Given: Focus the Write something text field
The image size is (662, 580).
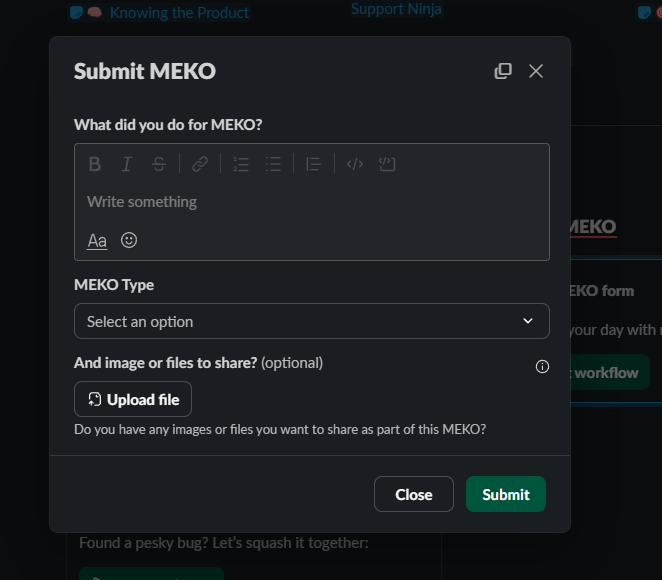Looking at the screenshot, I should click(x=312, y=202).
